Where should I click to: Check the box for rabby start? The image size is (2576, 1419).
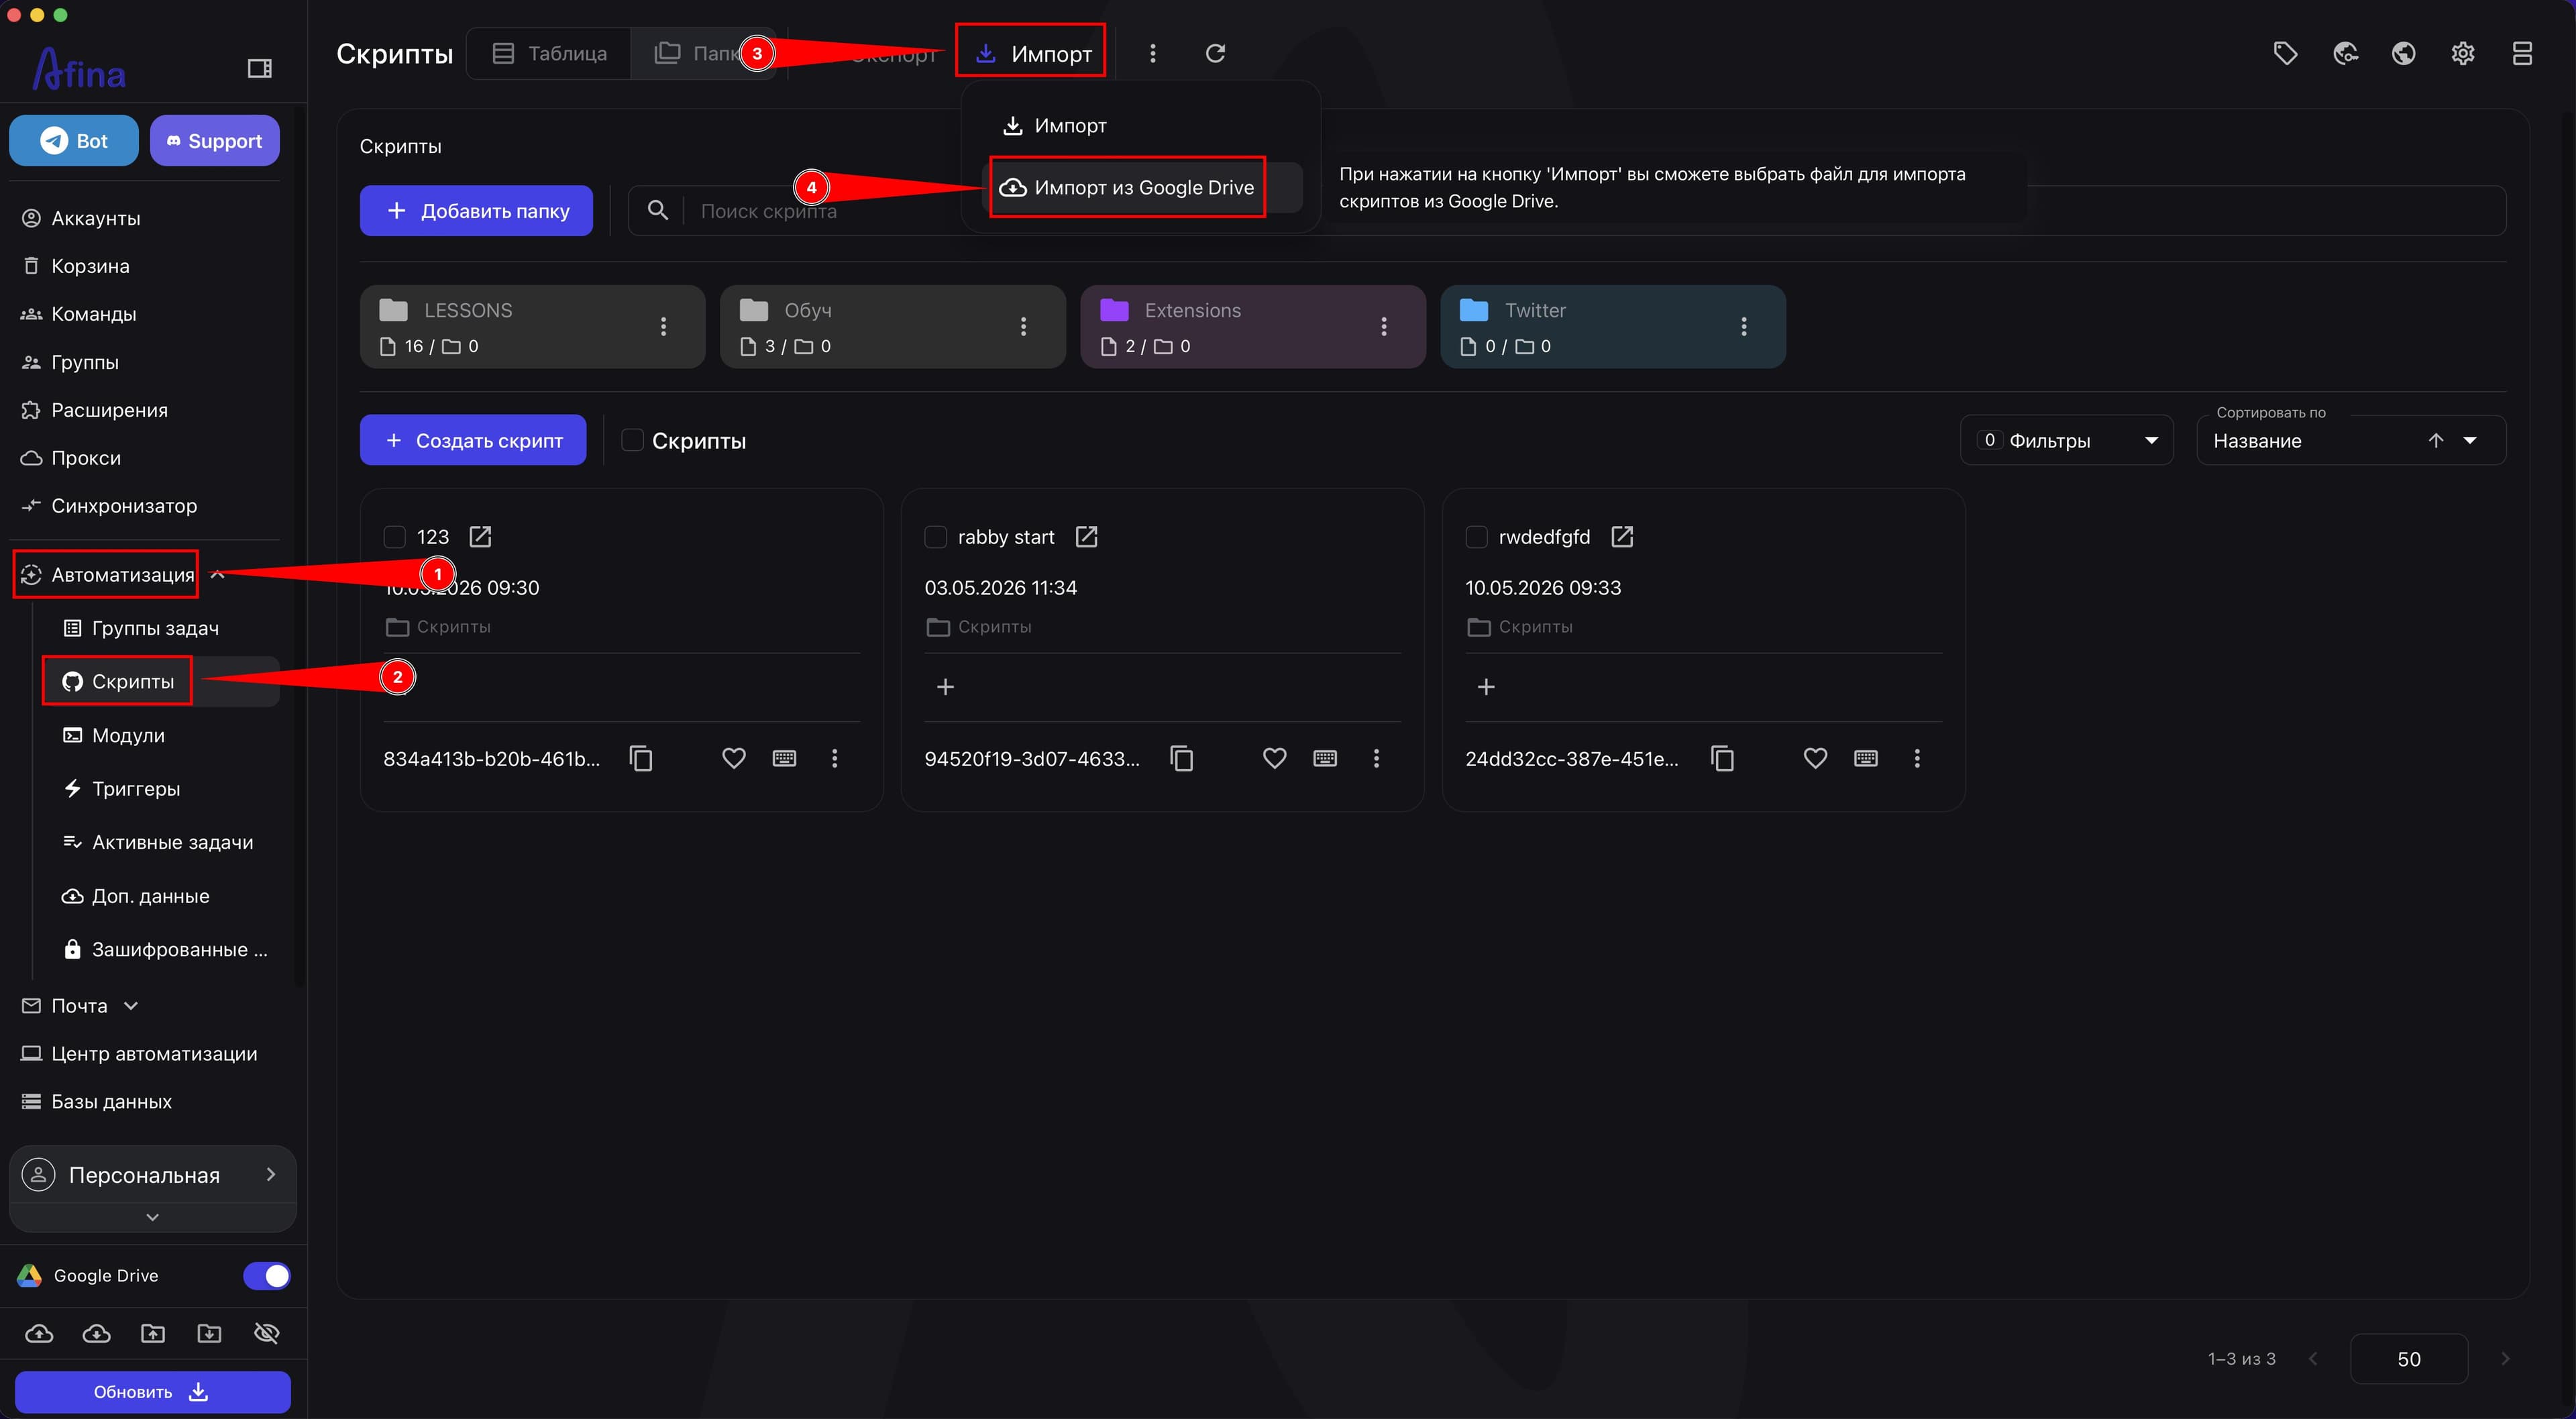click(935, 537)
